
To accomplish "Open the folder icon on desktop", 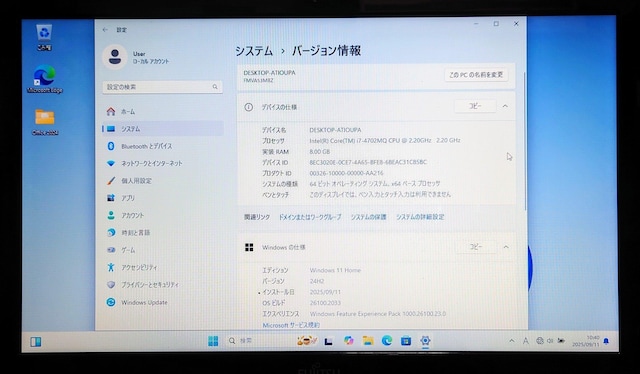I will pos(45,122).
